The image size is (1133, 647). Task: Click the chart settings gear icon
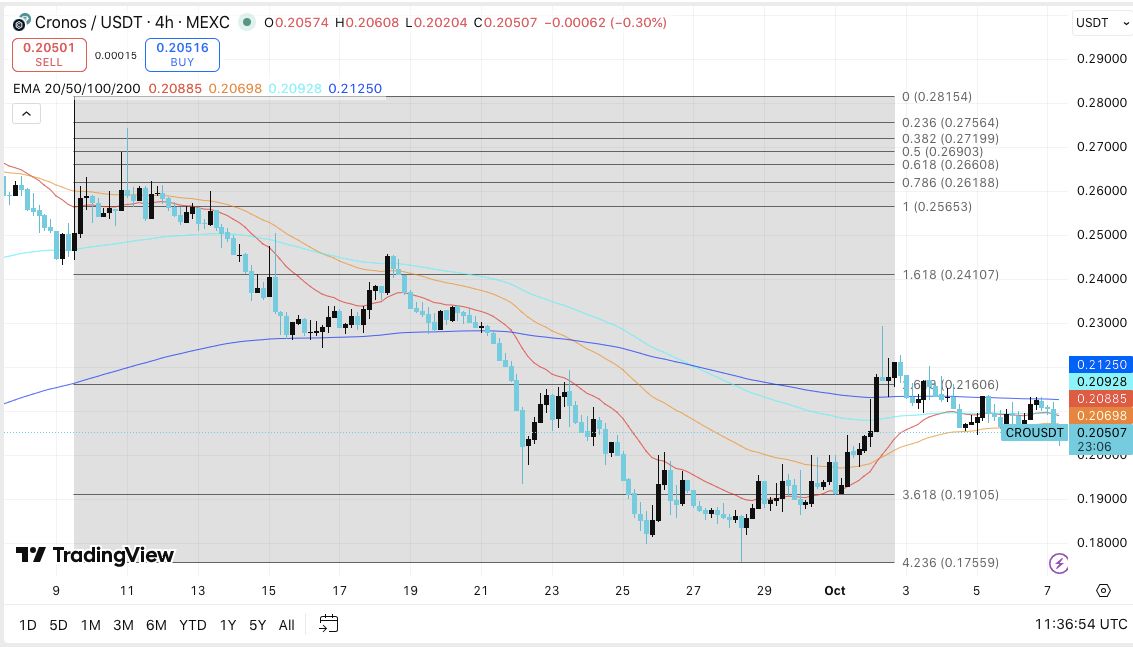[1103, 591]
